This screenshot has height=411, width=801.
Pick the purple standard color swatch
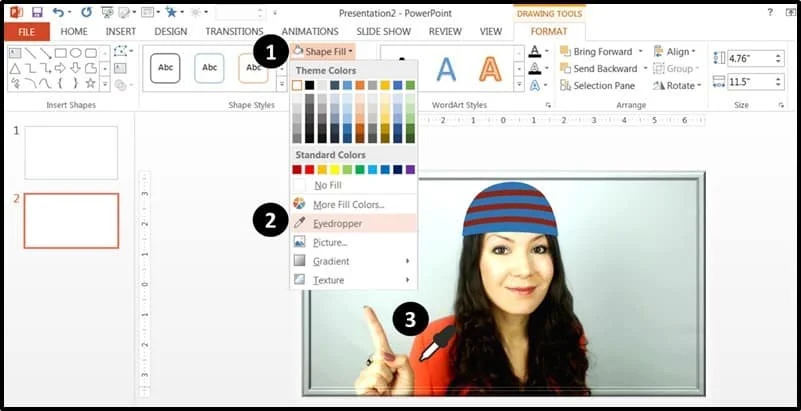410,170
